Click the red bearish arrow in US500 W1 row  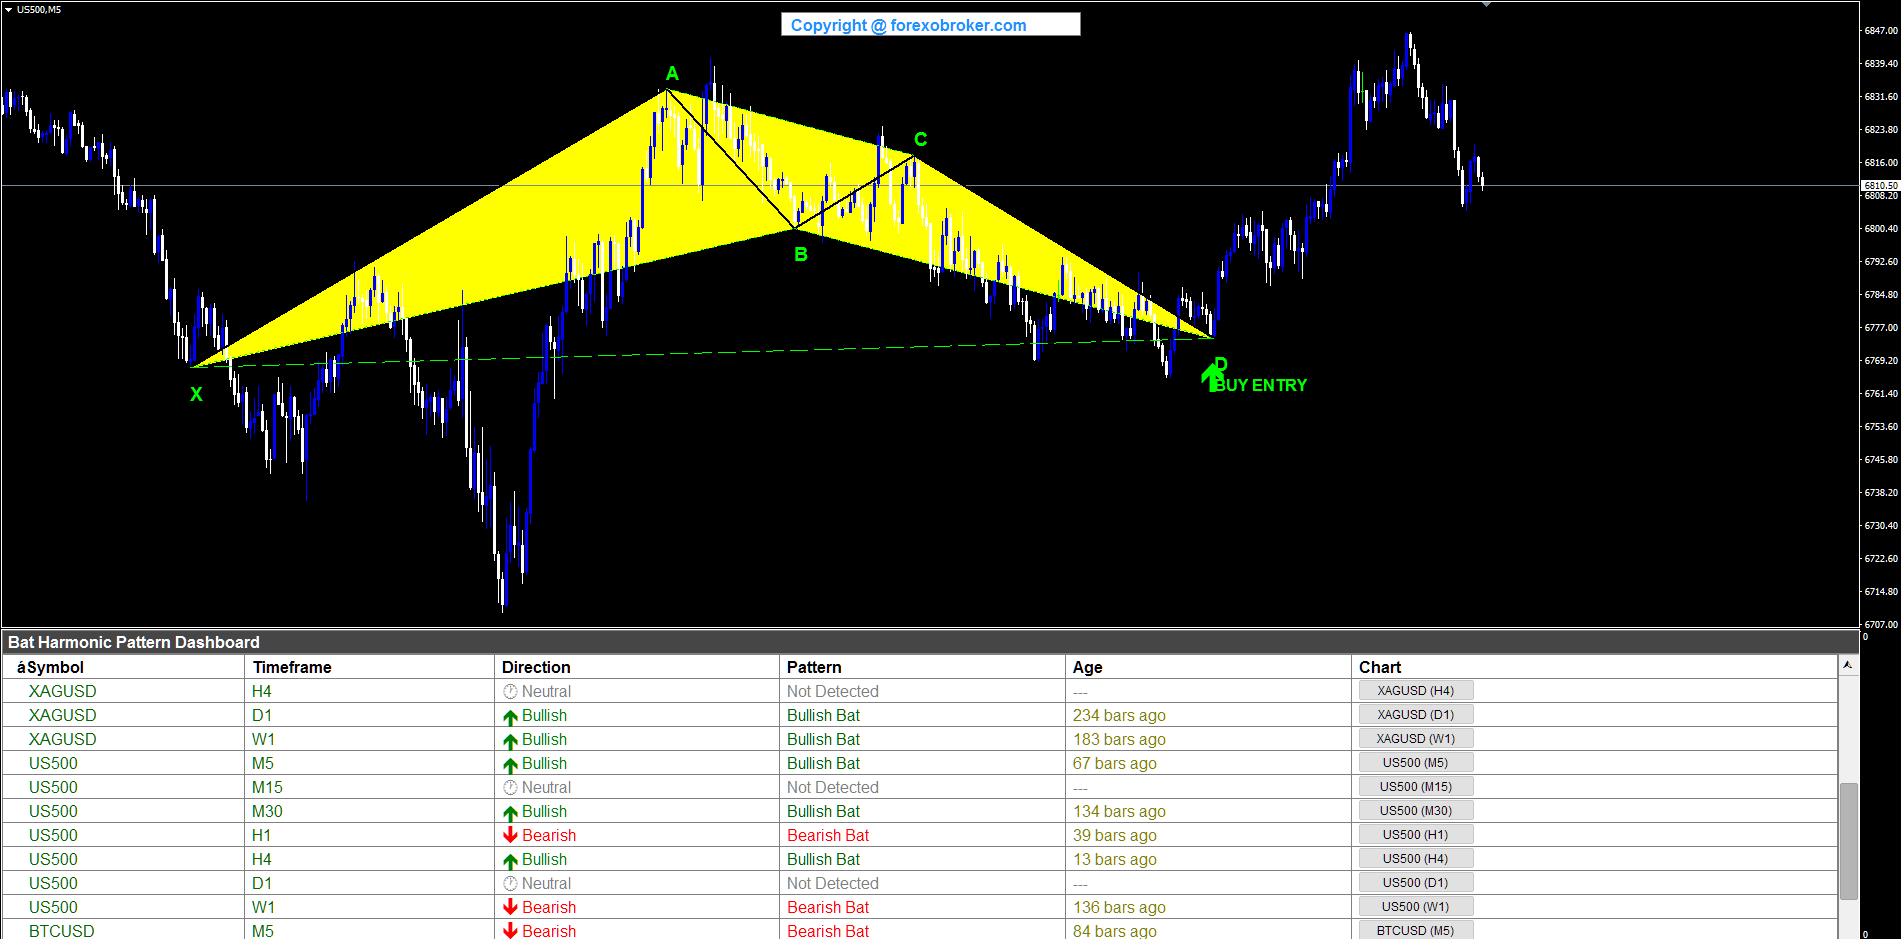(x=510, y=907)
